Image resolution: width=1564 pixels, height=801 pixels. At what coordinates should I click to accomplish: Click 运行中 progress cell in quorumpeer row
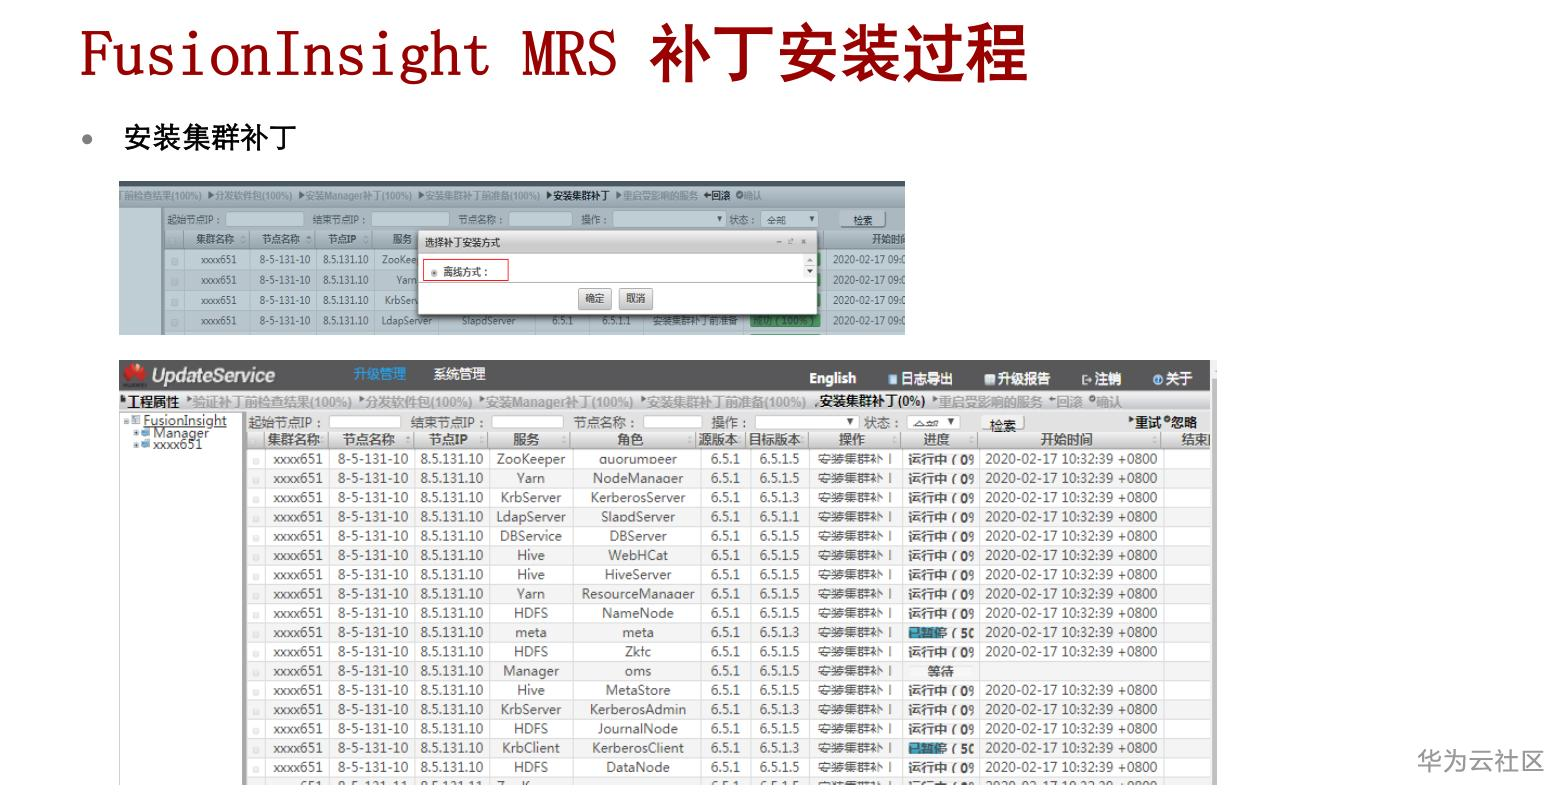click(941, 460)
